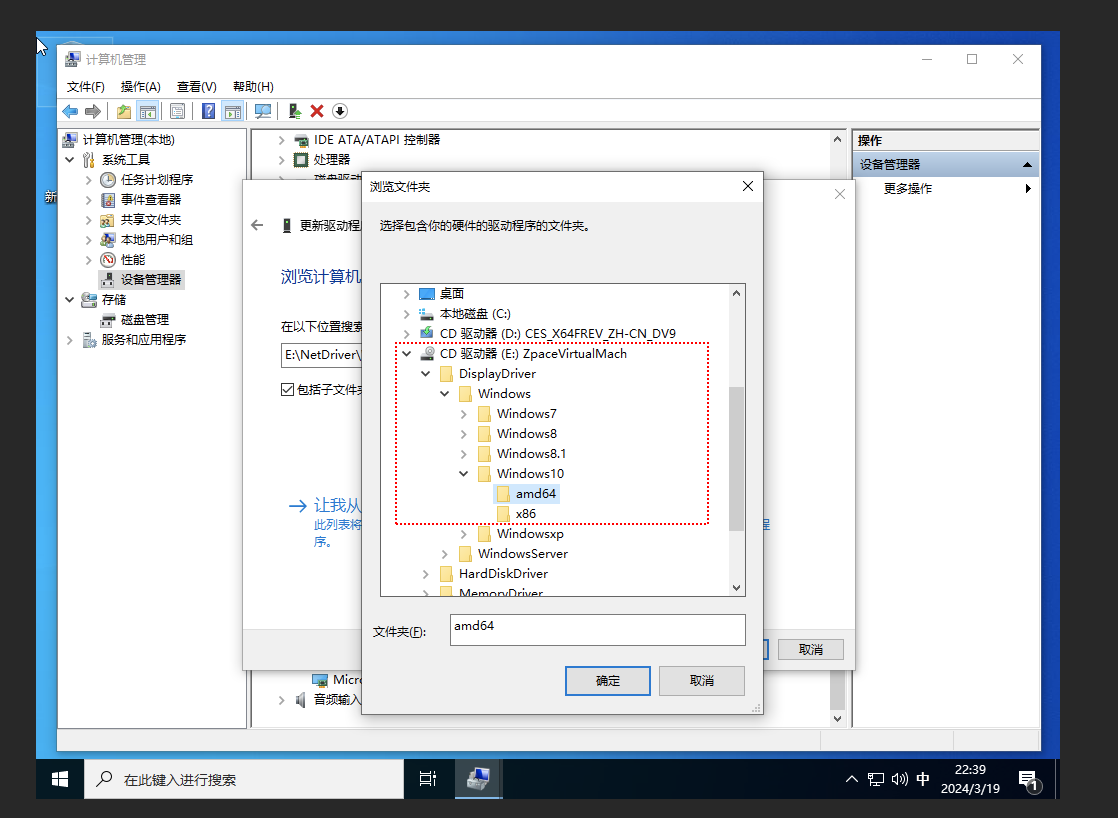Uncheck the include subfolders checkbox

click(288, 389)
